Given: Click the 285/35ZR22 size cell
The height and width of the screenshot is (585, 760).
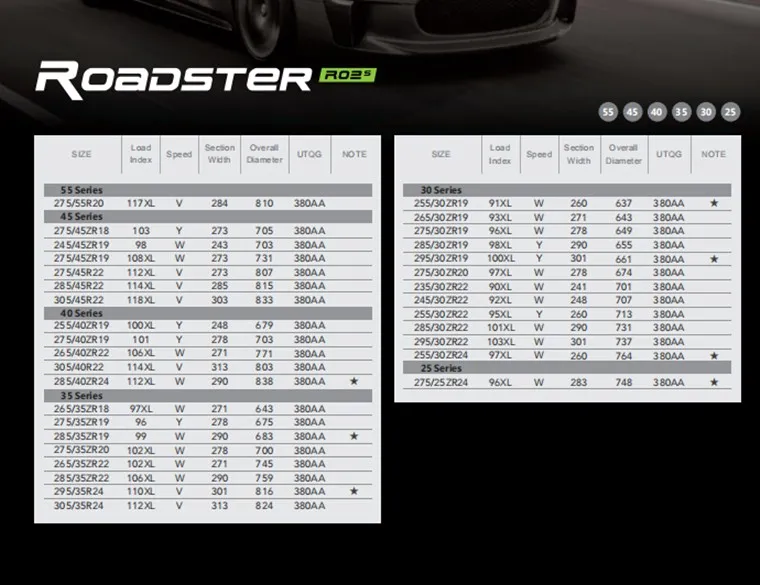Looking at the screenshot, I should click(x=81, y=478).
